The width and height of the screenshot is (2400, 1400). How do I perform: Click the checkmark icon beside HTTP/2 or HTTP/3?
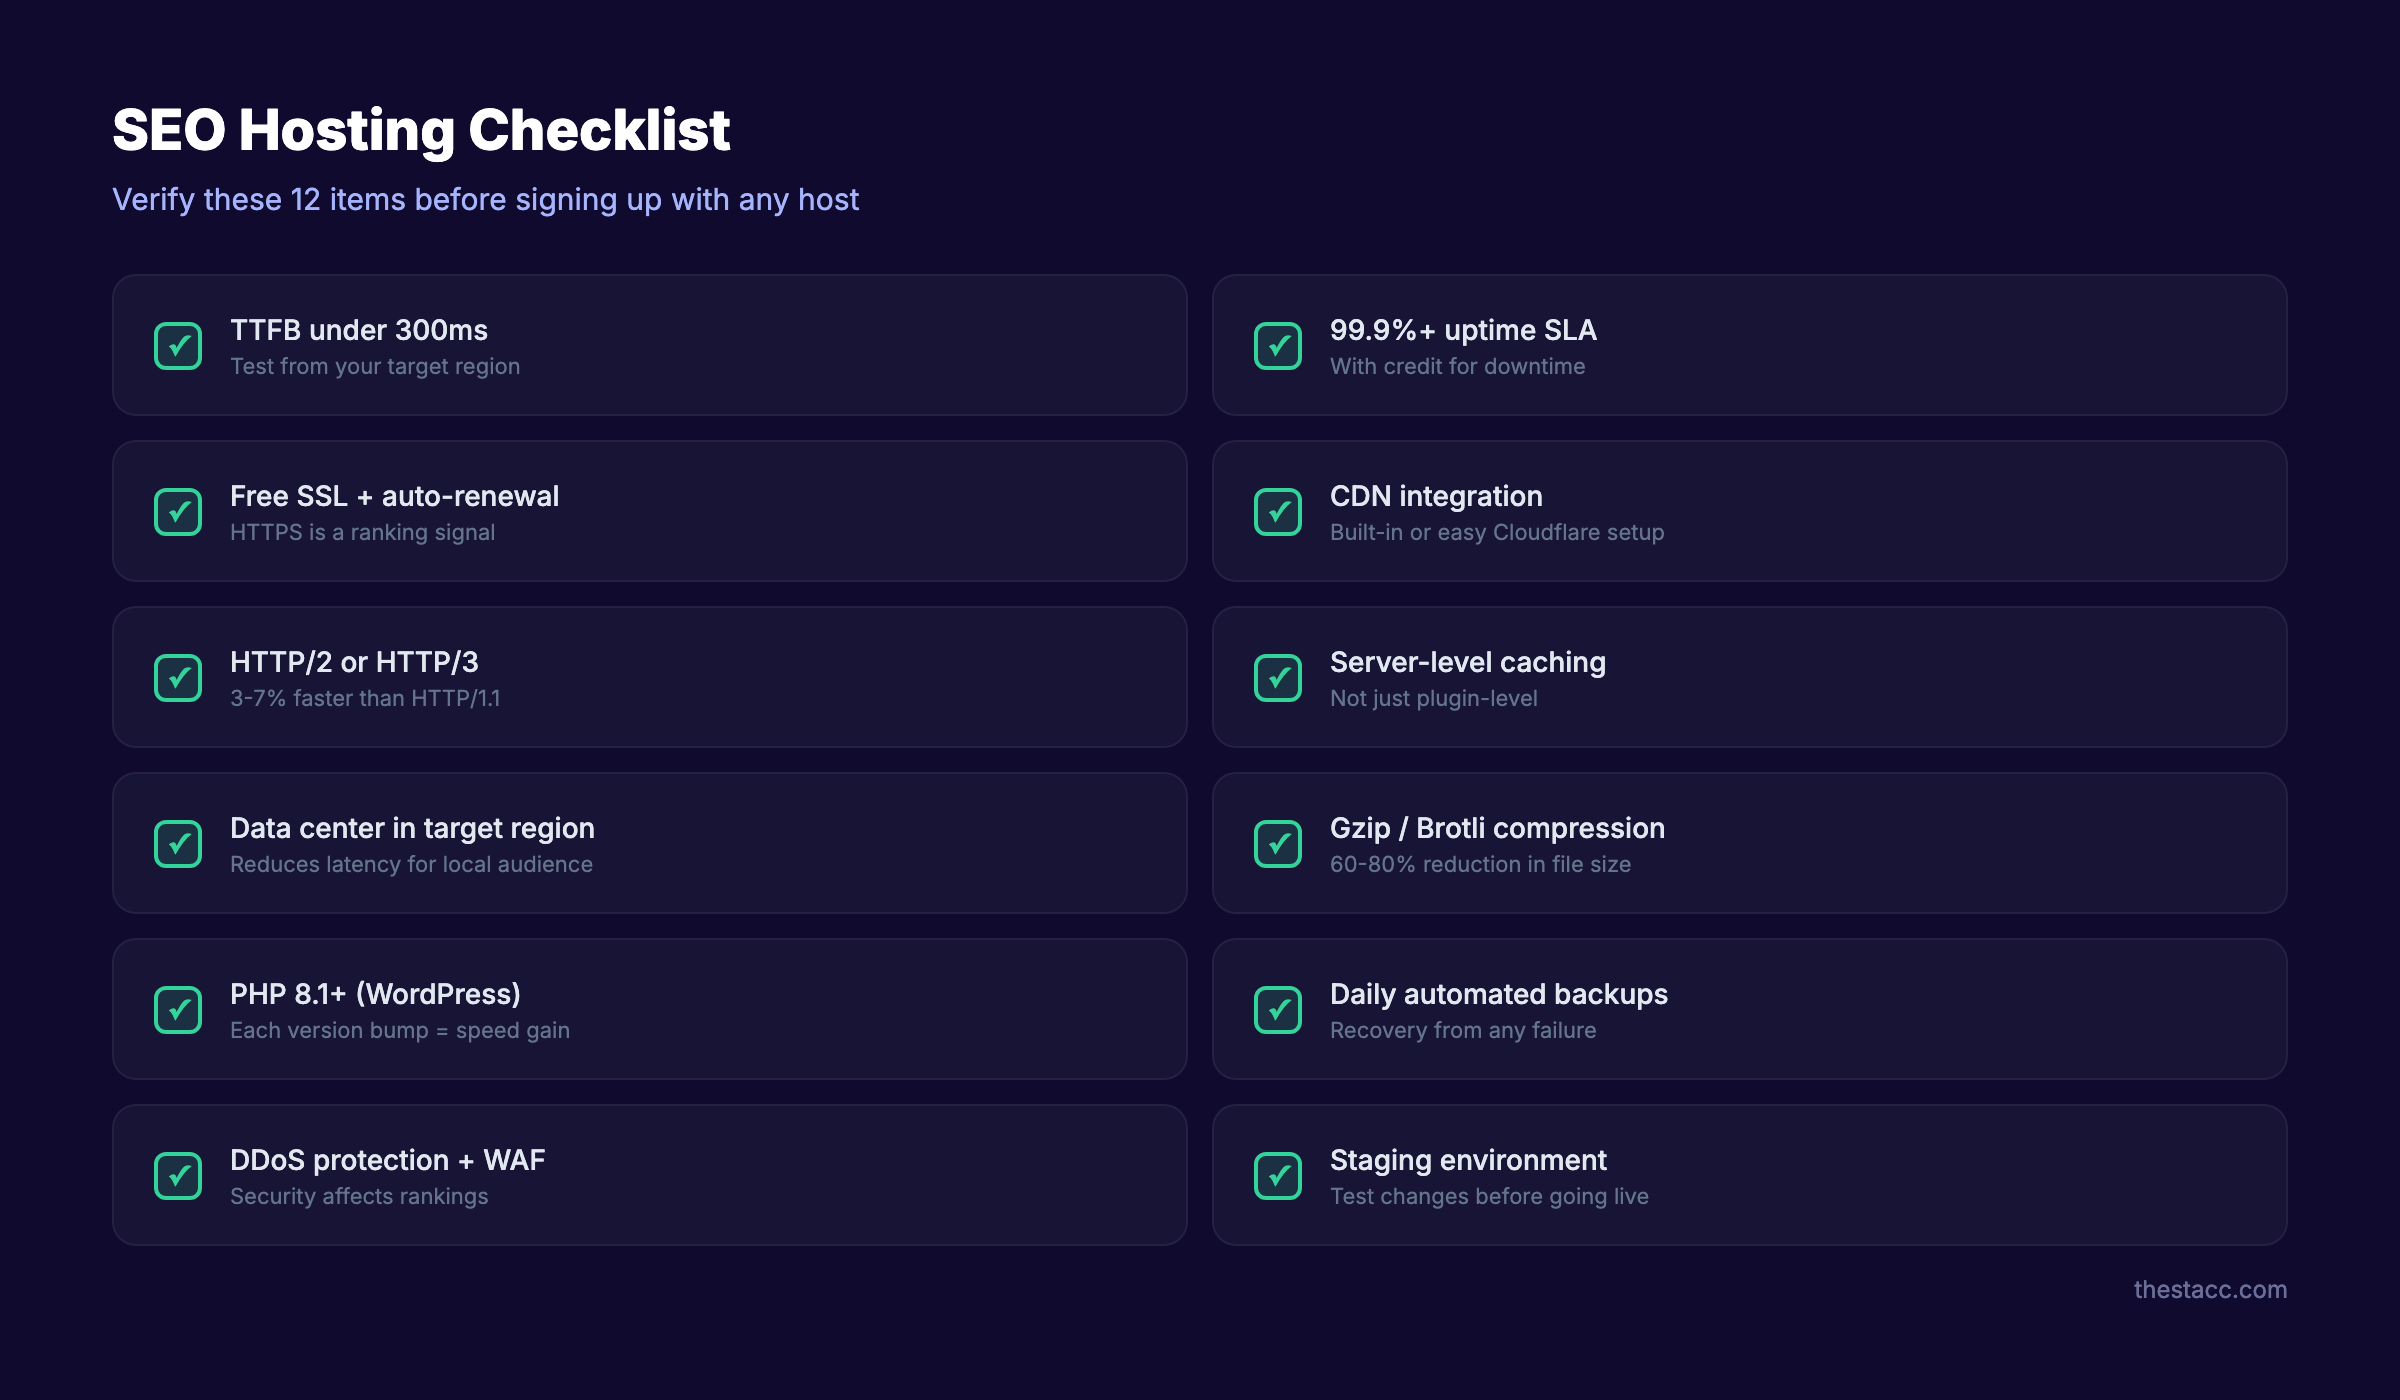point(178,677)
